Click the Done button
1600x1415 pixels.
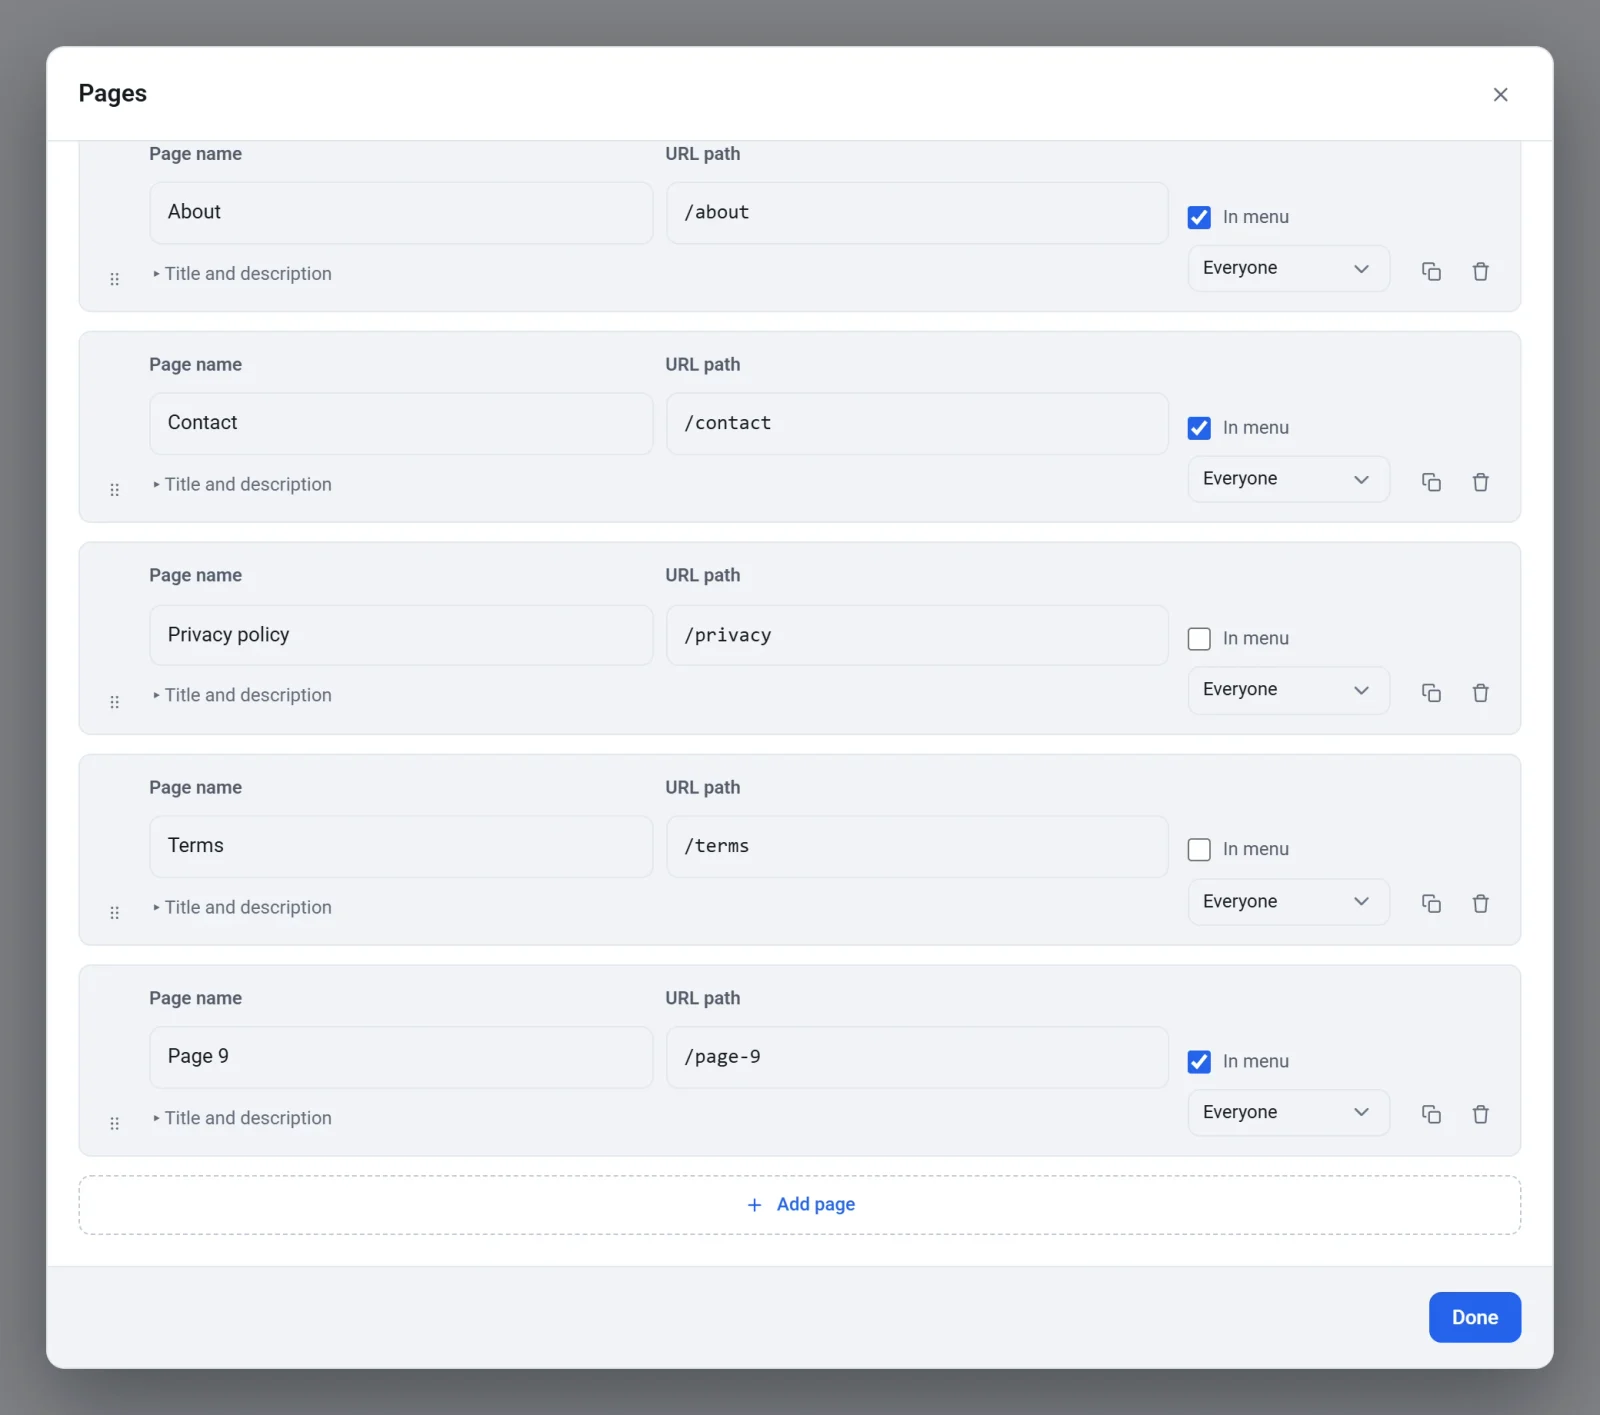(x=1475, y=1317)
